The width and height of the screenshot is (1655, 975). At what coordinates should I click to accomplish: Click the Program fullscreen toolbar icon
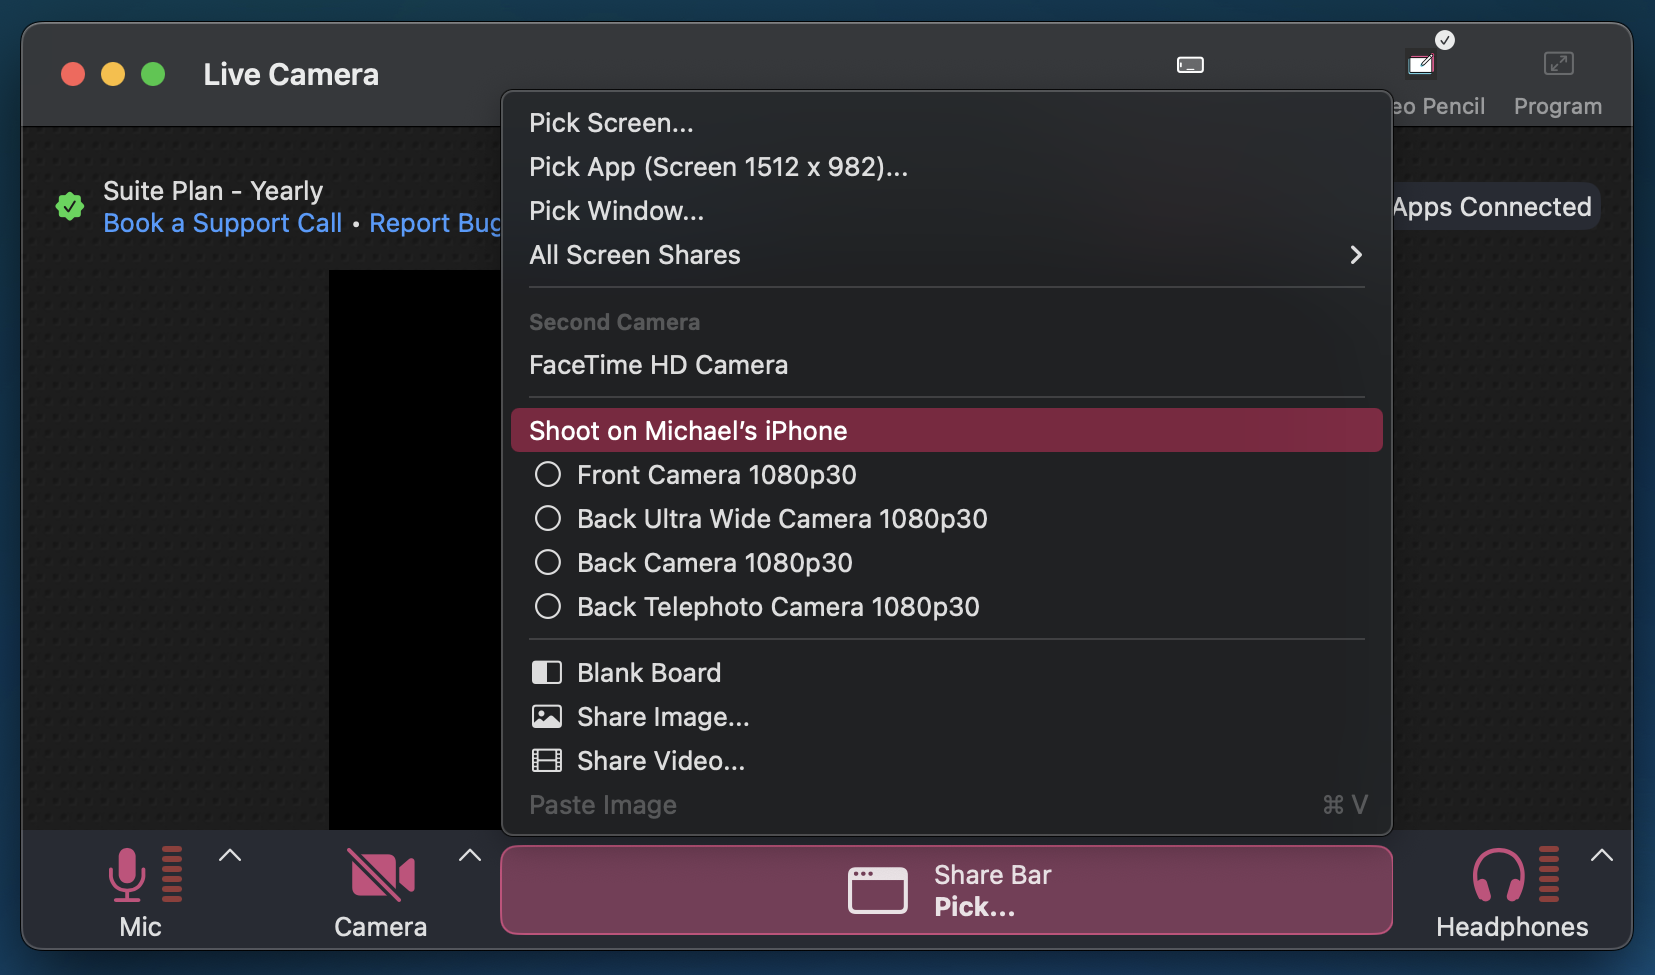pos(1558,64)
